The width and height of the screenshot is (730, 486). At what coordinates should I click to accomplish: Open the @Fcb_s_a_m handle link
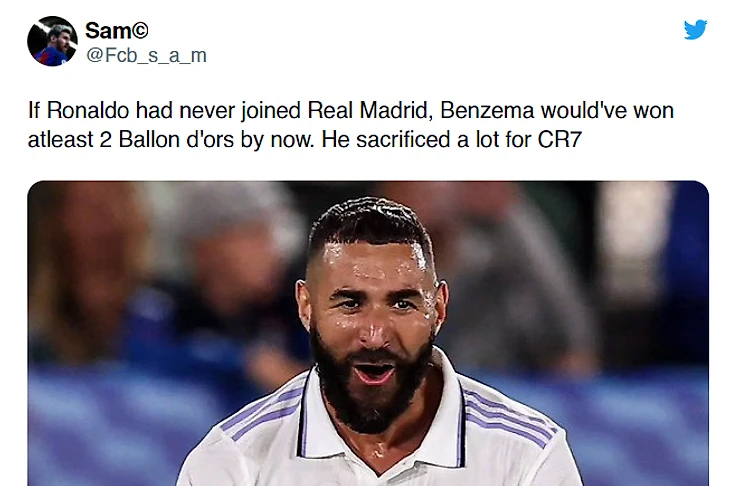coord(146,56)
